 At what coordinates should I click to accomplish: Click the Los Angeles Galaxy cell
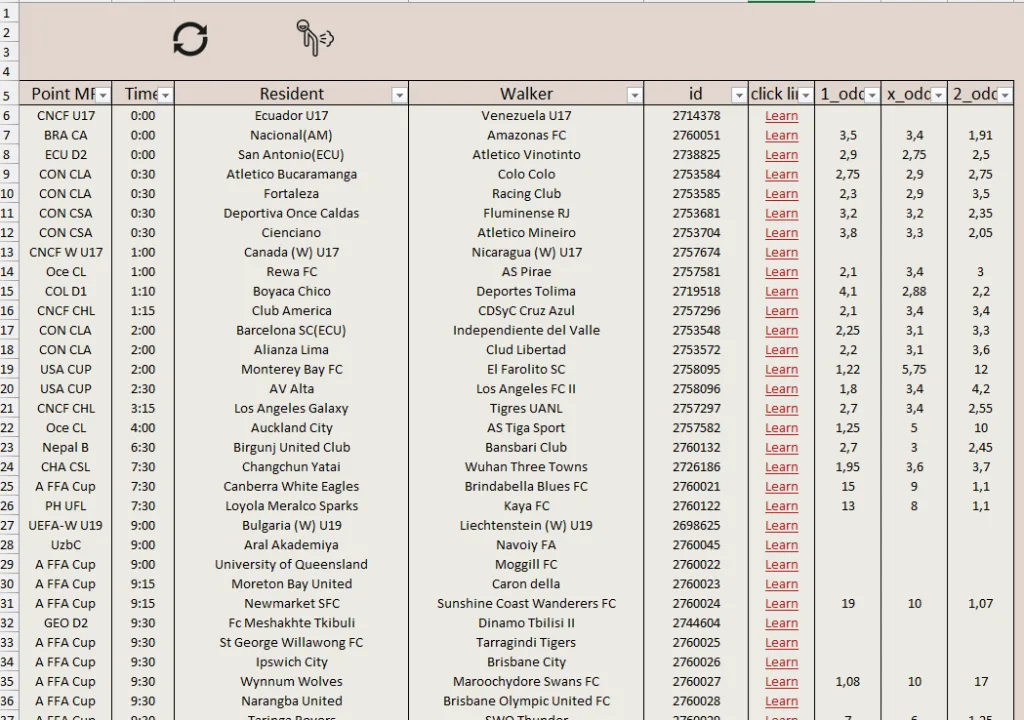point(291,408)
